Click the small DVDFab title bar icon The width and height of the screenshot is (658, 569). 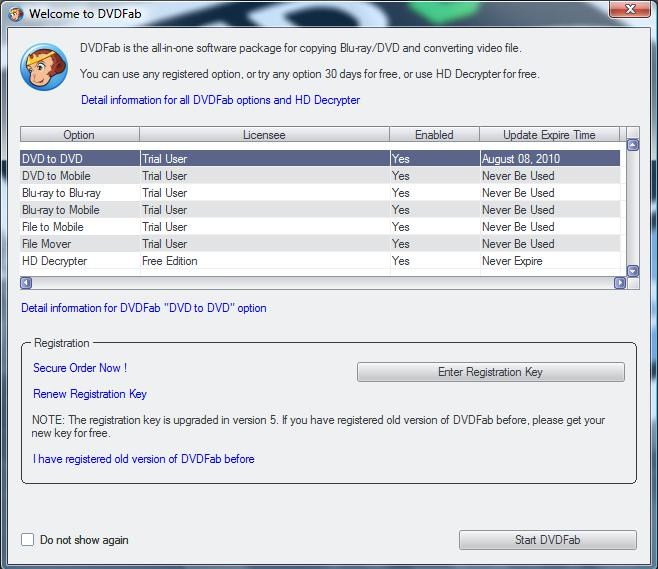[16, 14]
